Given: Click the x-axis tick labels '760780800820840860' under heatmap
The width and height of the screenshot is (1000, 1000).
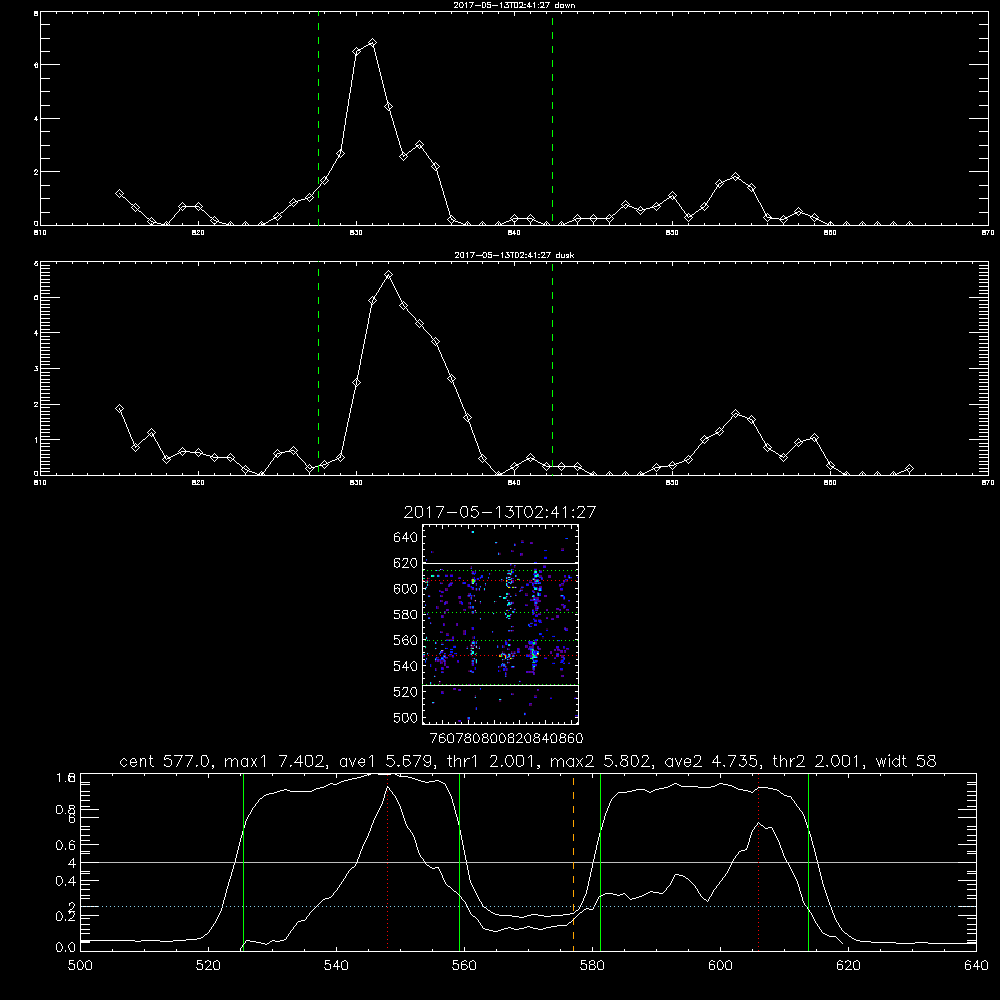Looking at the screenshot, I should 506,739.
